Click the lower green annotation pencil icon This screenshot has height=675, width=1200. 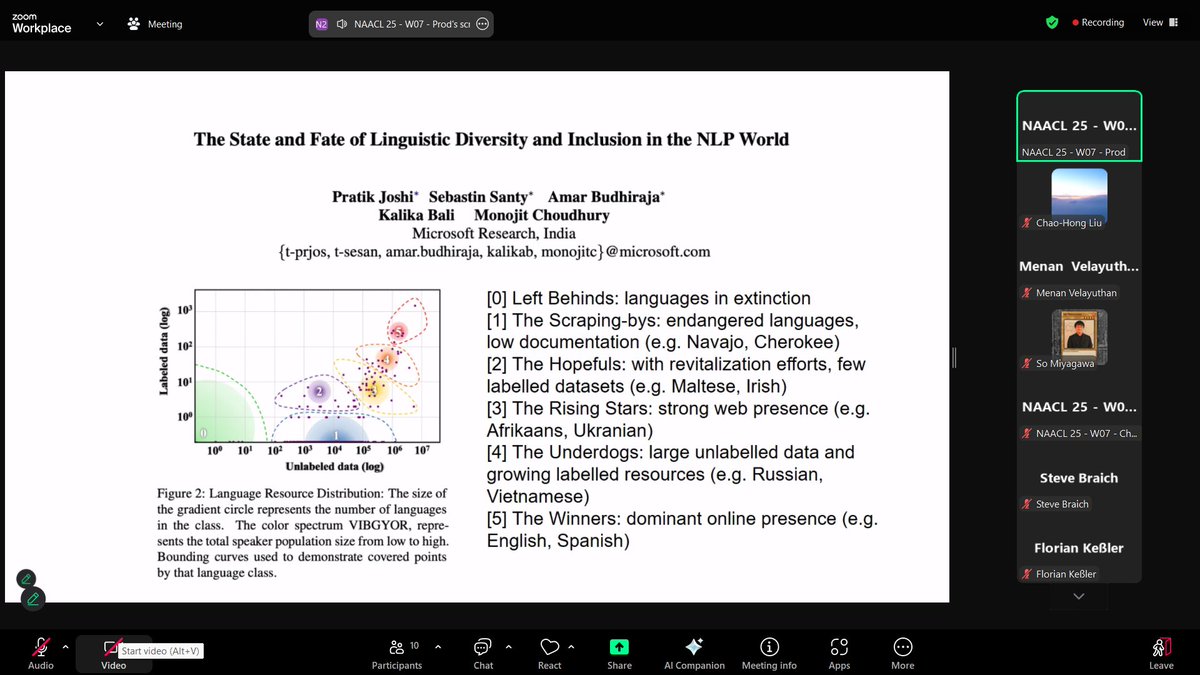pos(33,598)
